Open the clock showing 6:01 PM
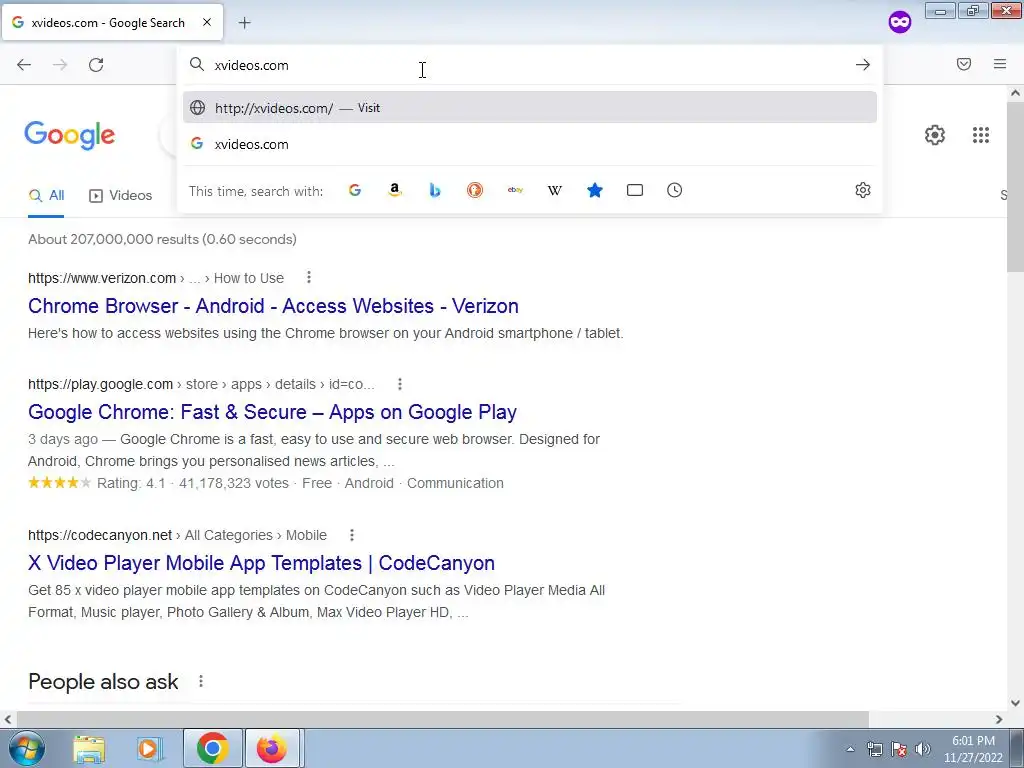 click(x=973, y=749)
